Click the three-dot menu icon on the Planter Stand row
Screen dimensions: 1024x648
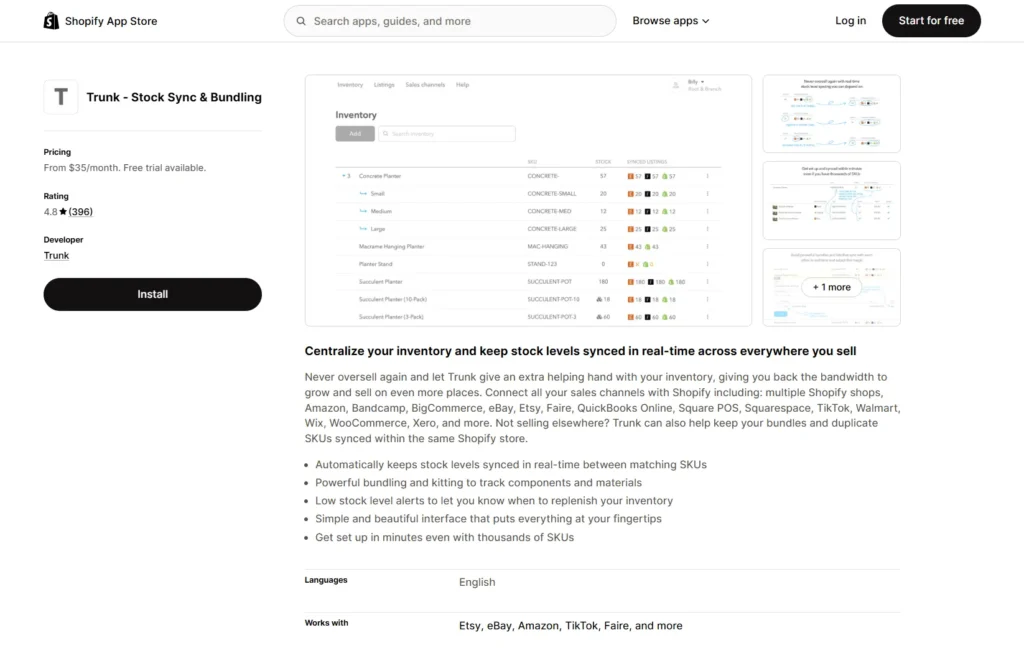pos(707,264)
